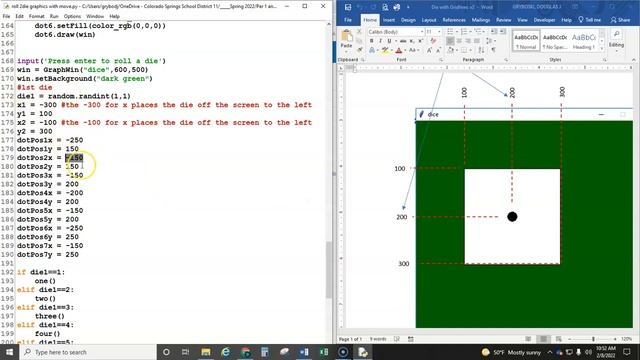
Task: Select the Heading 1 style
Action: pos(583,40)
